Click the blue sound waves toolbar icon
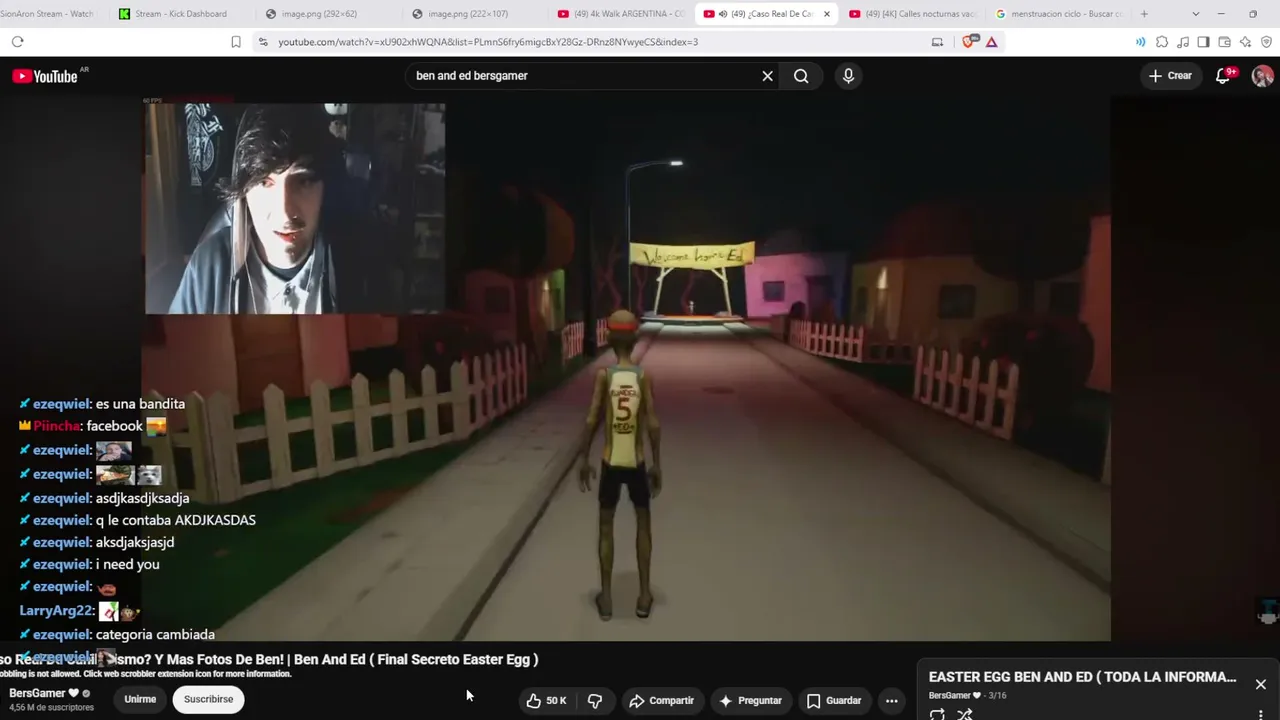This screenshot has height=720, width=1280. 1140,42
